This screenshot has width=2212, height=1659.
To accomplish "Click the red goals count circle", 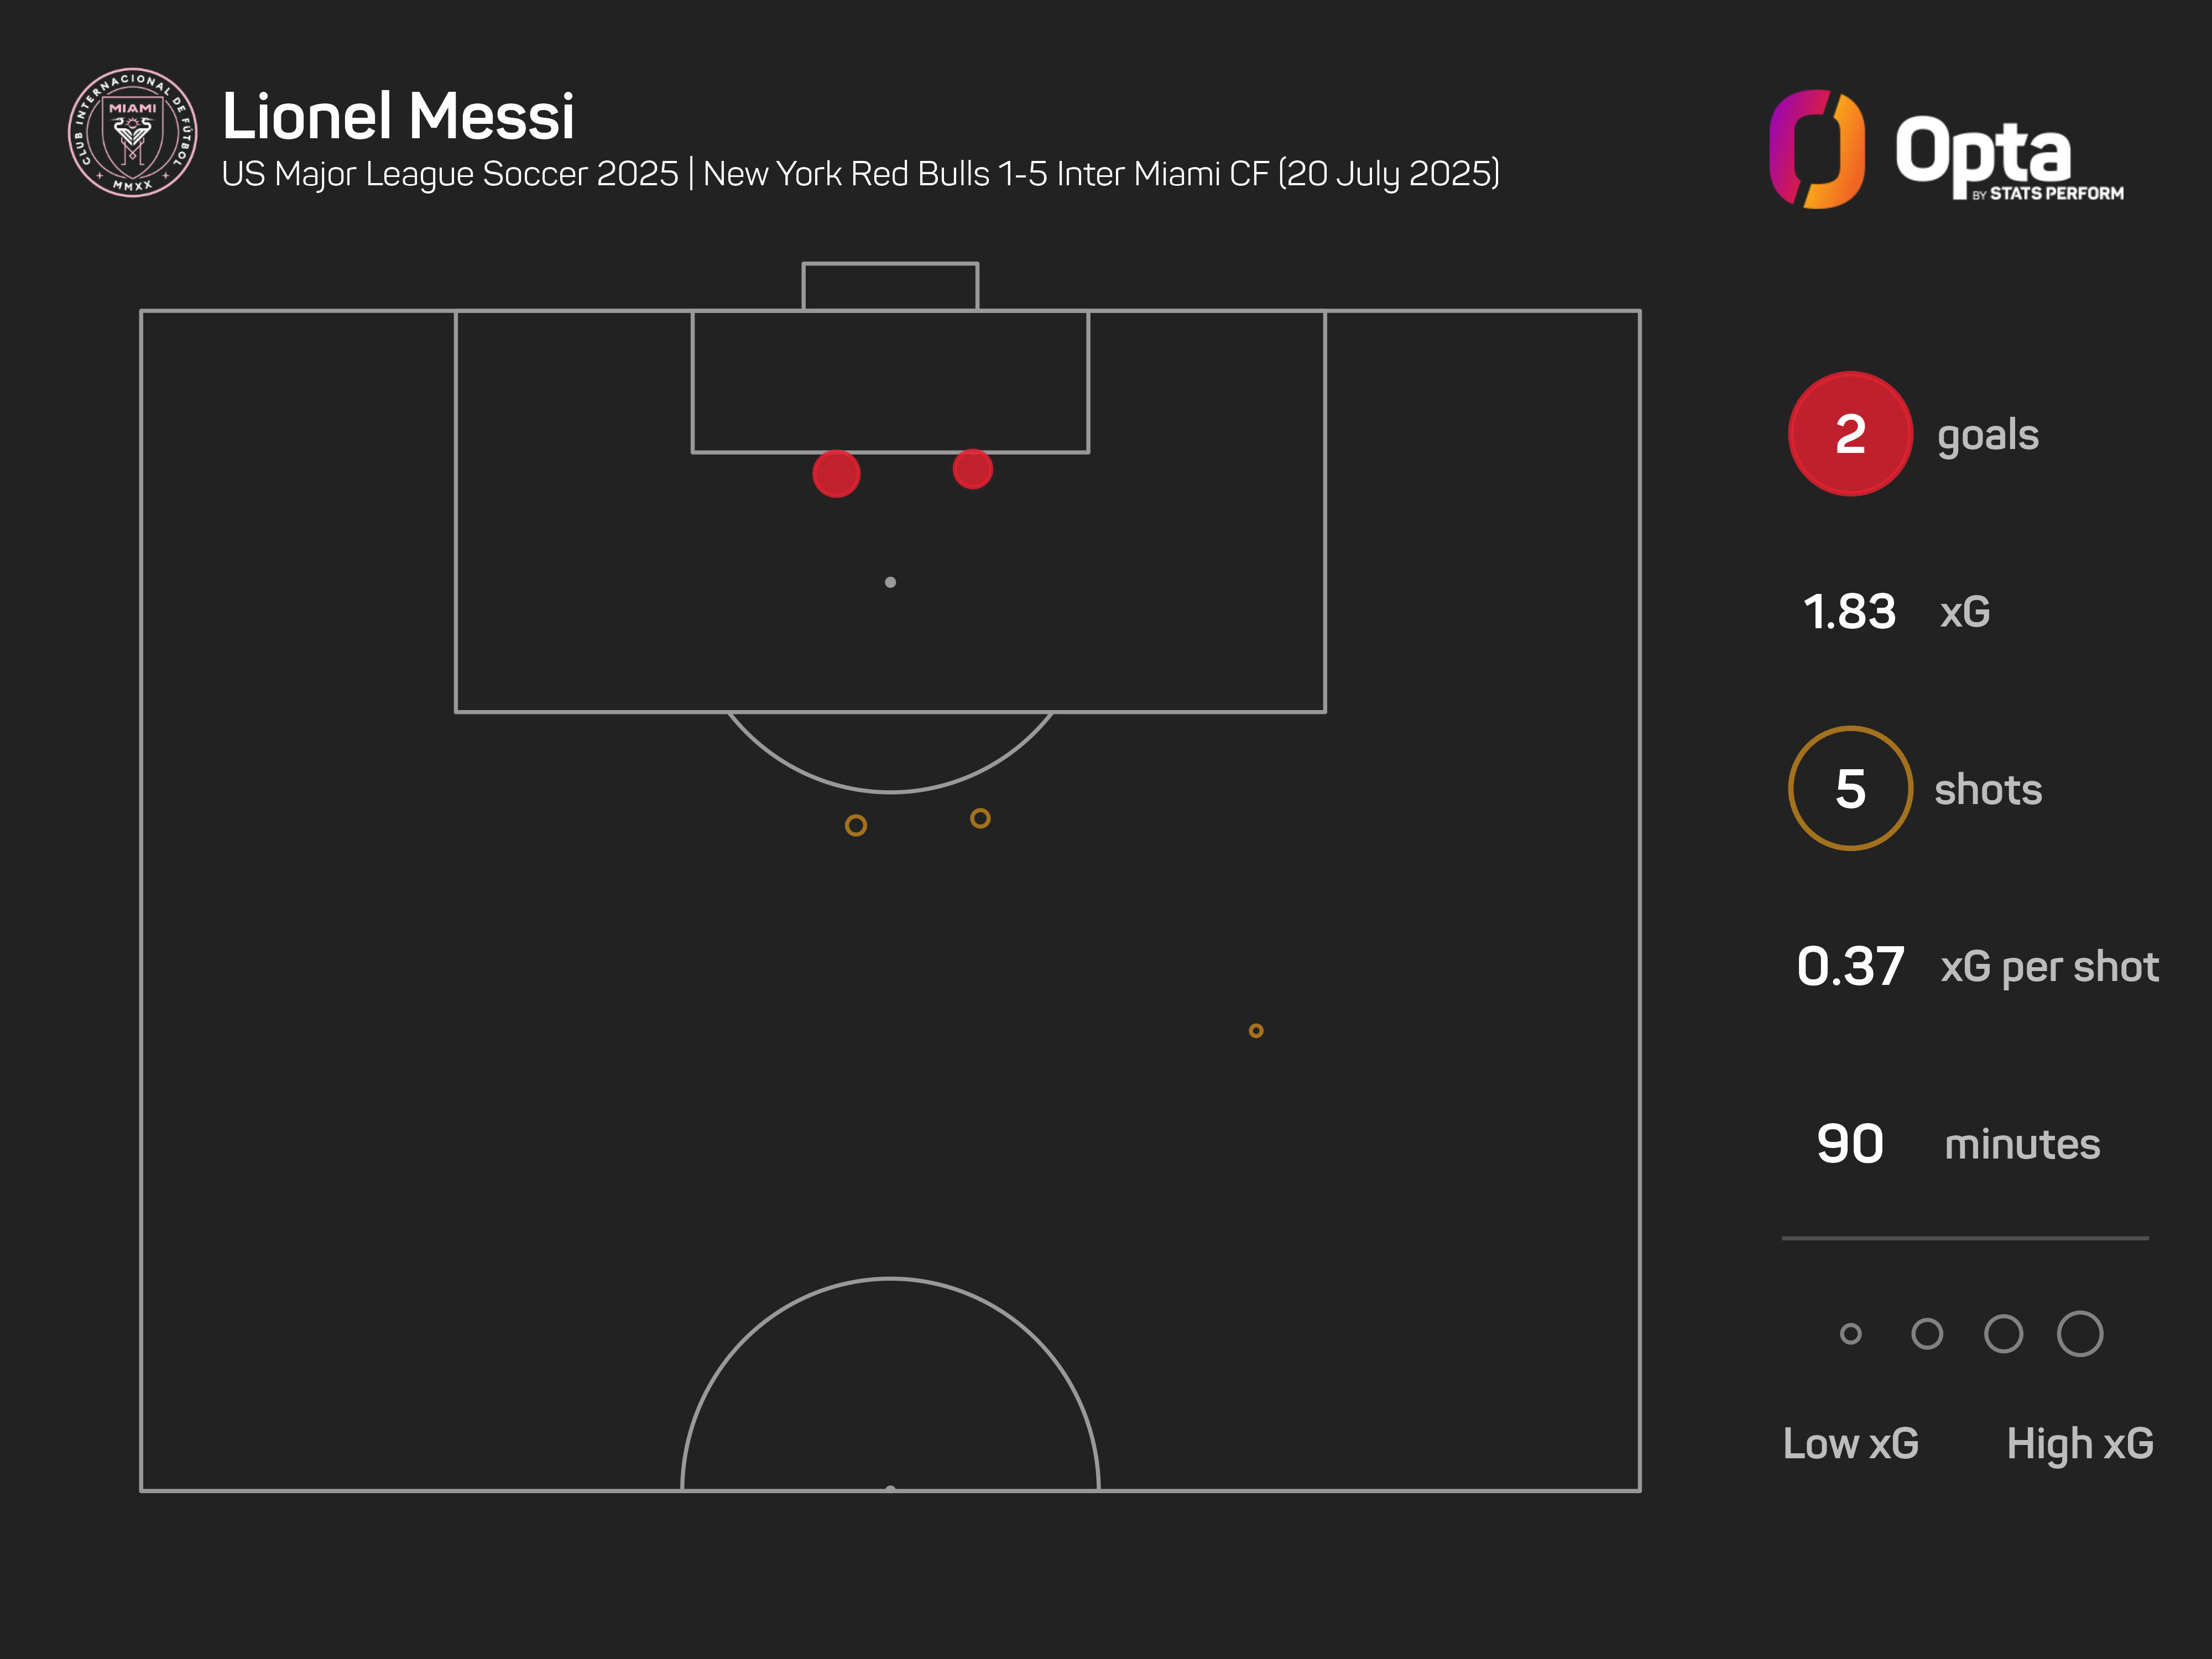I will (x=1850, y=434).
